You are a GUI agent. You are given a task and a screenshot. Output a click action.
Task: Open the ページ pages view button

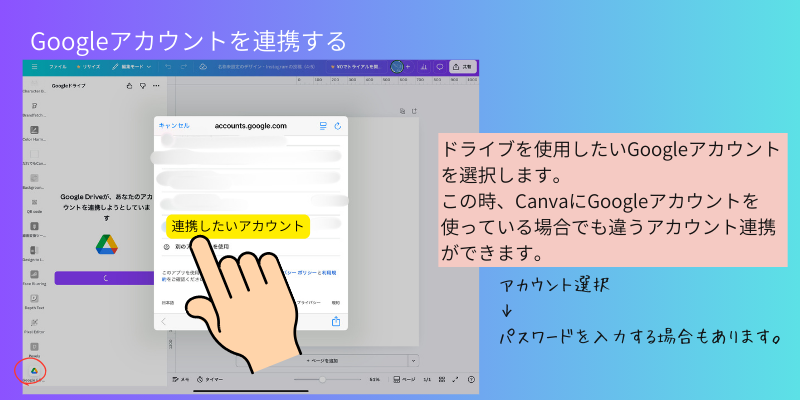click(404, 379)
